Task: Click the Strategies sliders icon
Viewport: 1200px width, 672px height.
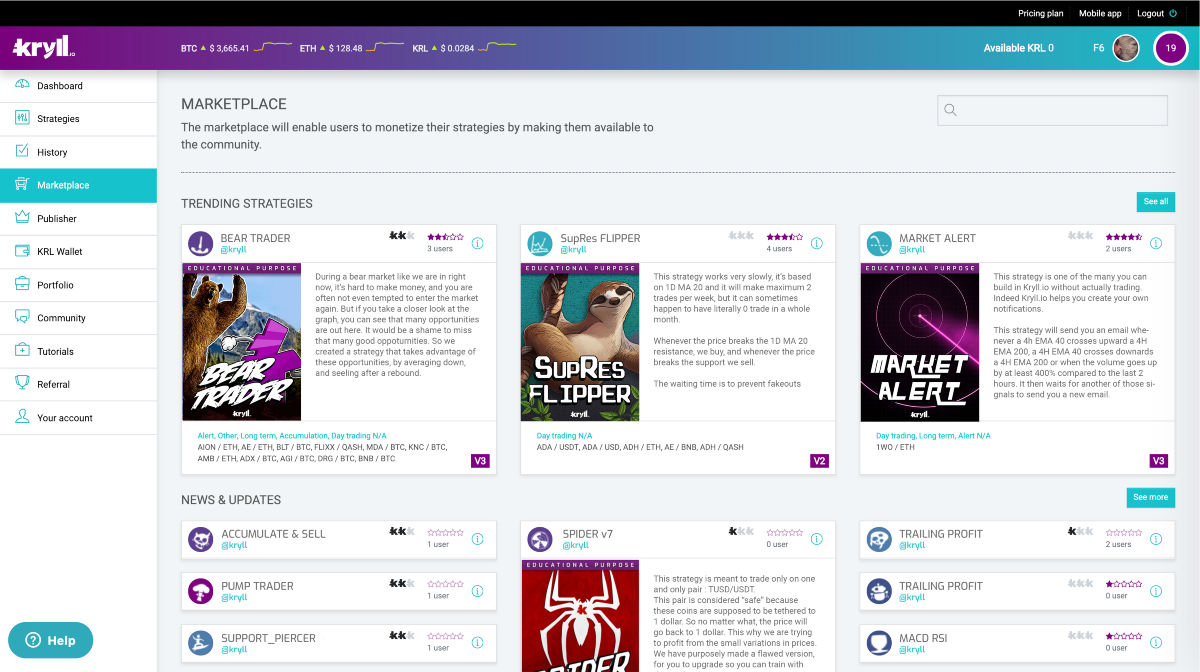Action: tap(22, 118)
